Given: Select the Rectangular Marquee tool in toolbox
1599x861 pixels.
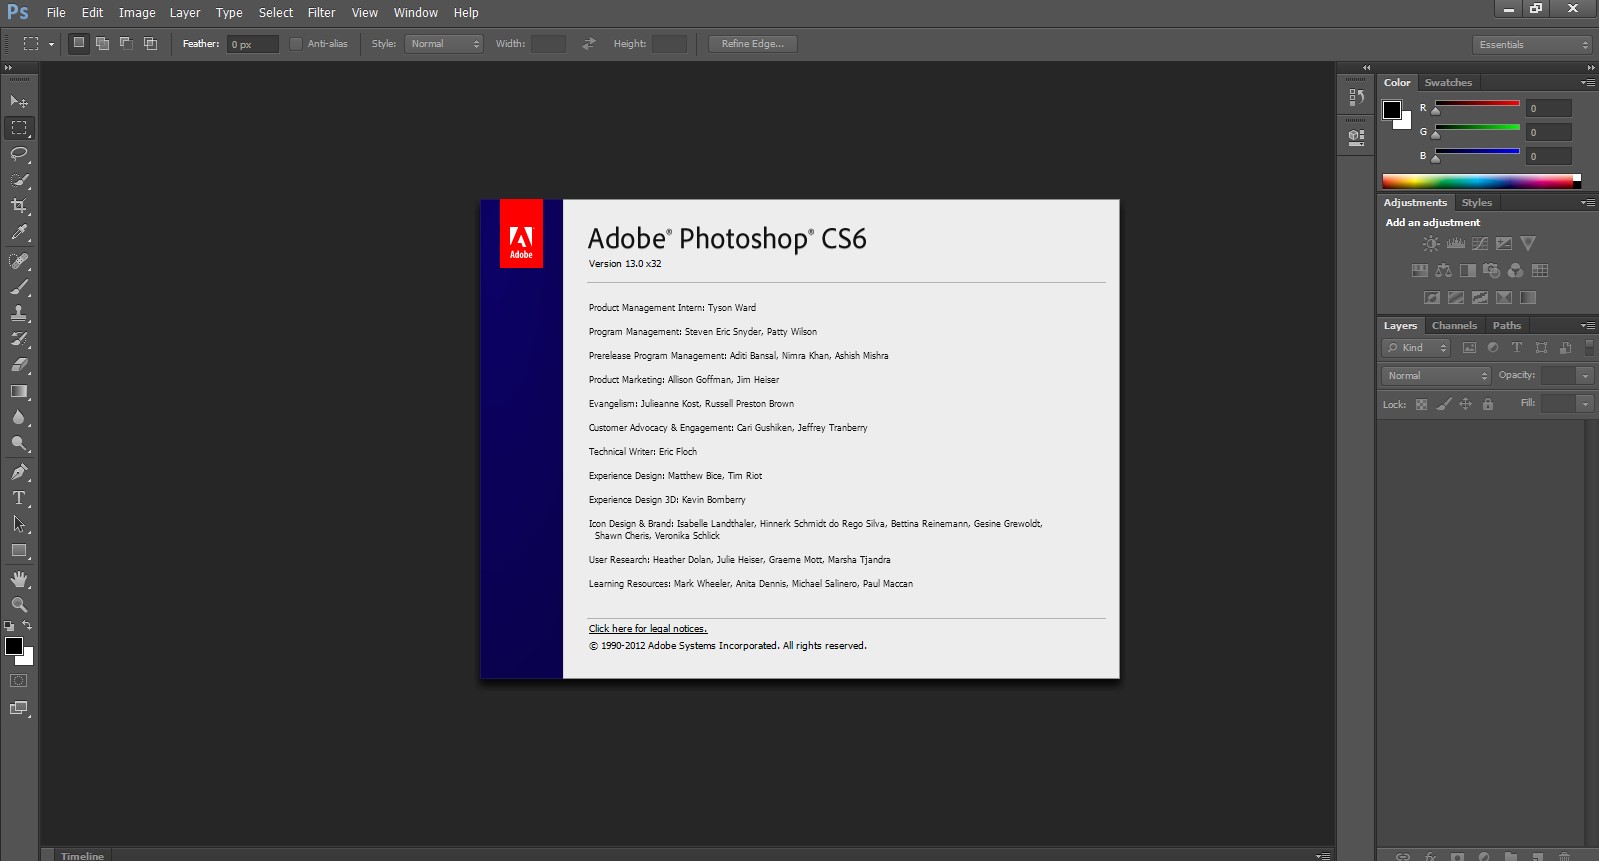Looking at the screenshot, I should click(x=19, y=128).
